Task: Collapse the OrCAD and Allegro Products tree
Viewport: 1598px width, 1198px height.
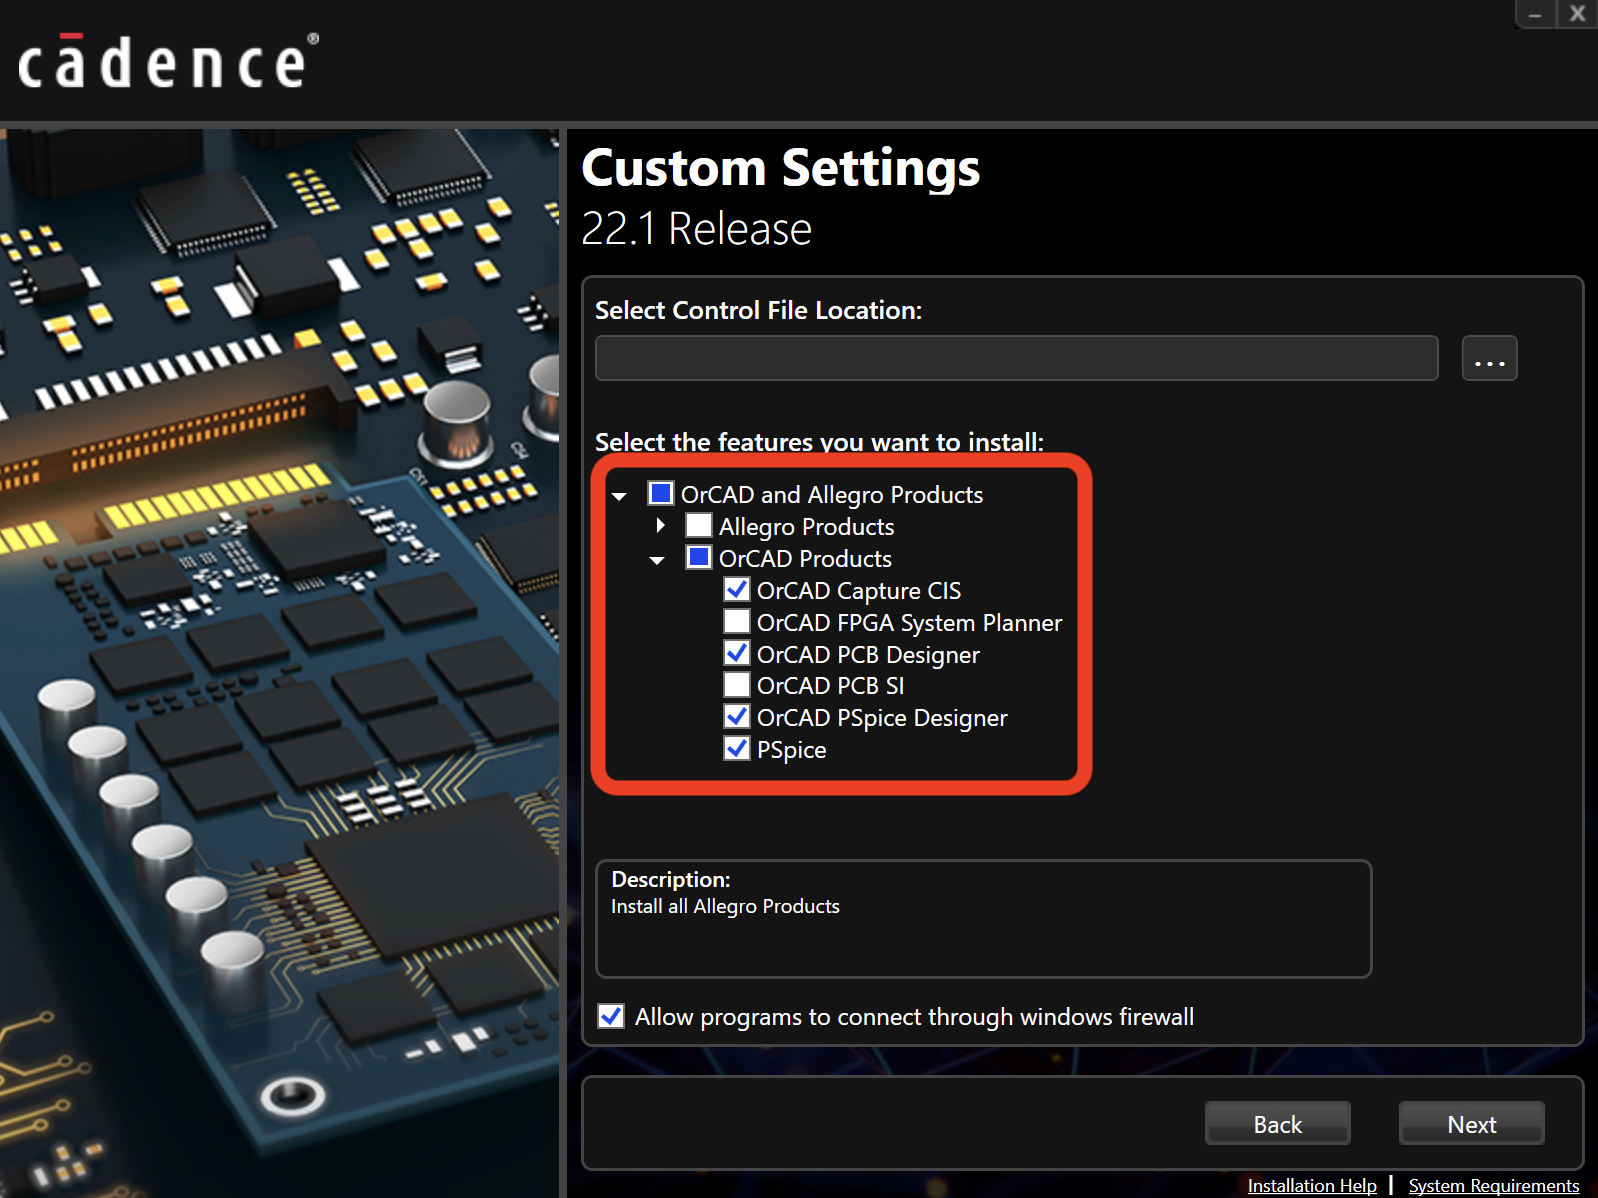Action: pyautogui.click(x=619, y=496)
